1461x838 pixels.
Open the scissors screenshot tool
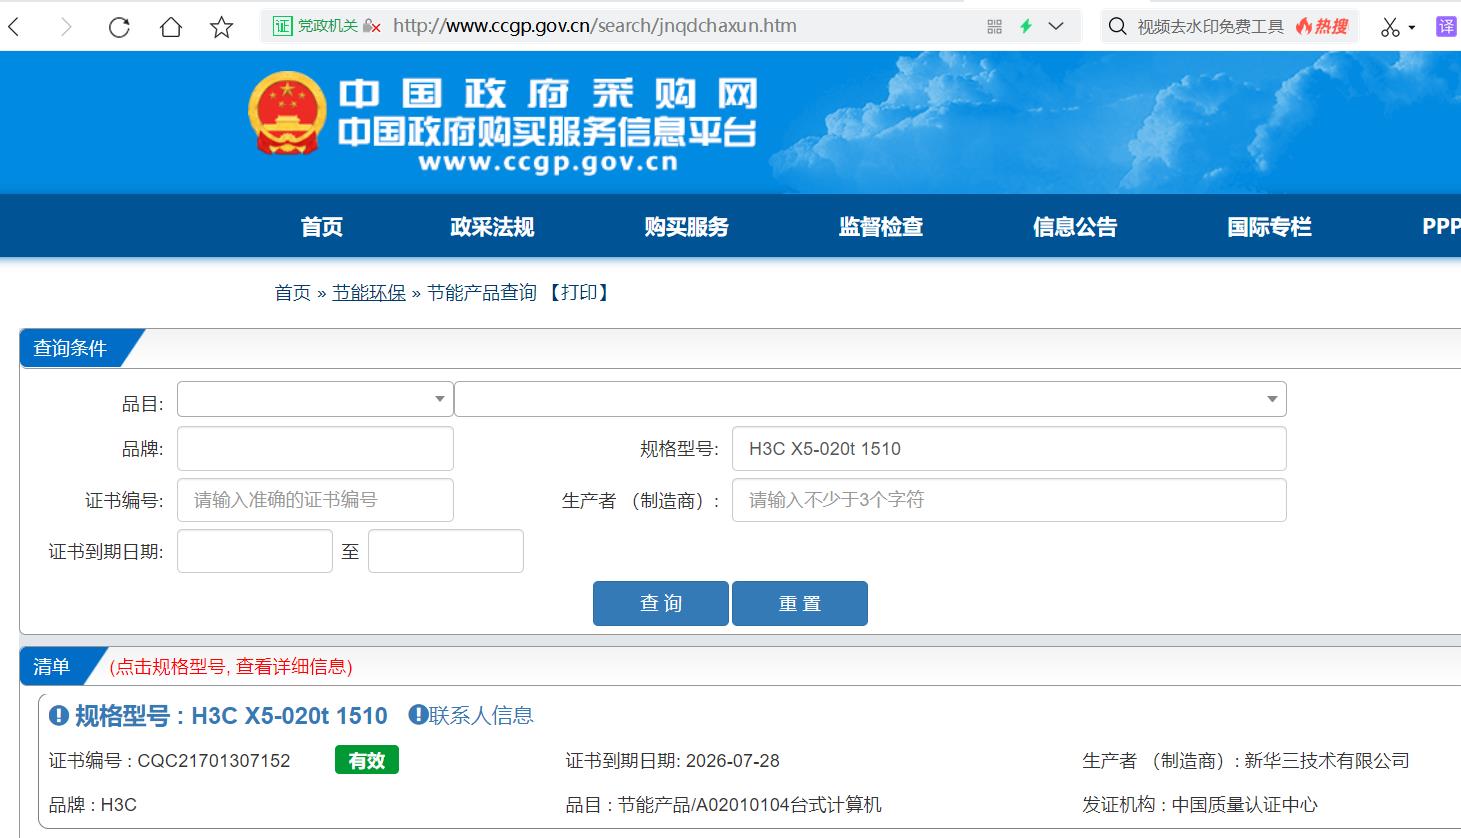pyautogui.click(x=1390, y=27)
